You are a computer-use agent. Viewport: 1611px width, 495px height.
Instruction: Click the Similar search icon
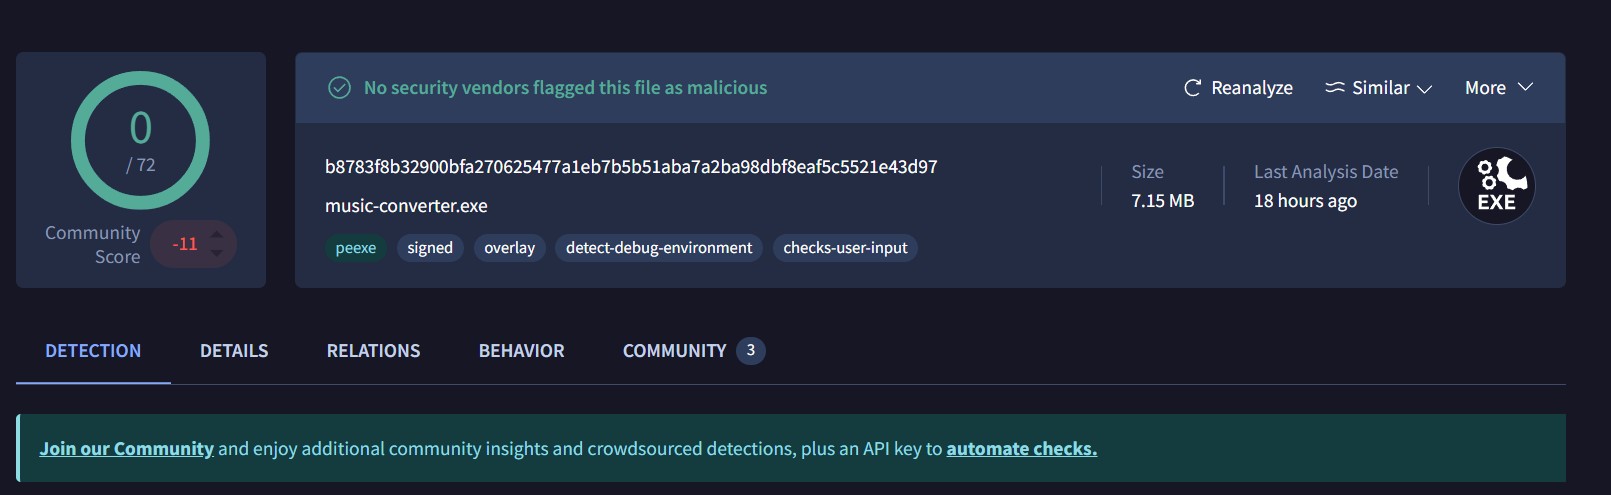(x=1335, y=88)
